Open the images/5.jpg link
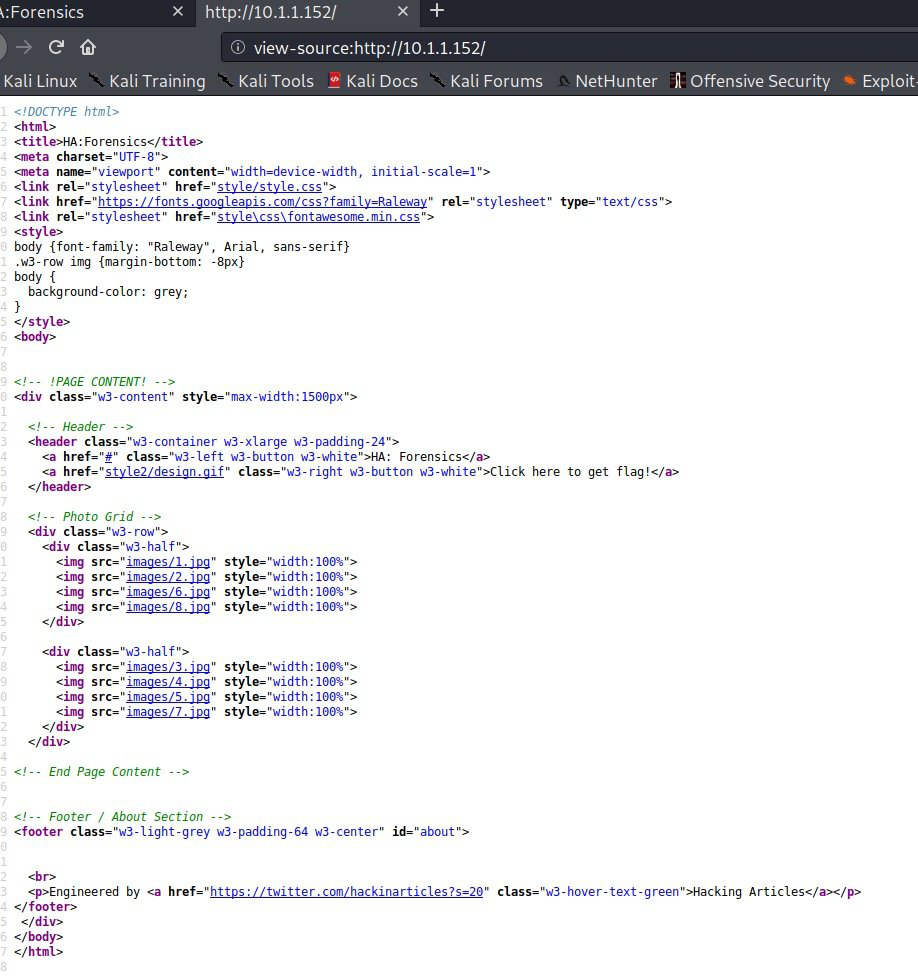The width and height of the screenshot is (918, 976). tap(168, 697)
